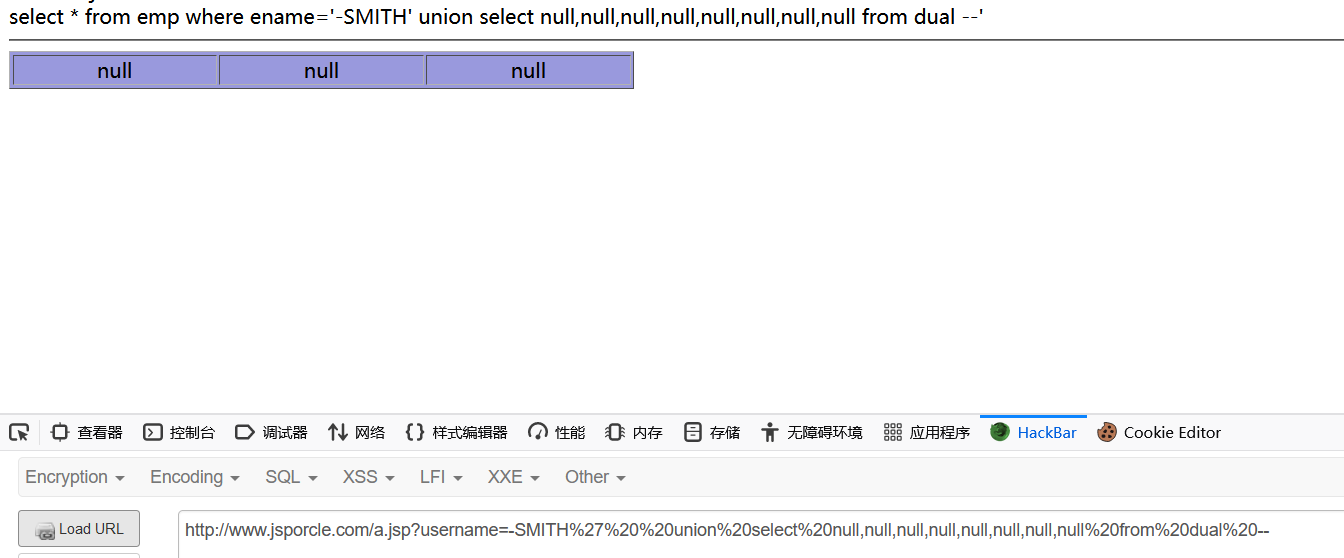Open the Storage (存储) panel
This screenshot has height=558, width=1344.
point(712,433)
